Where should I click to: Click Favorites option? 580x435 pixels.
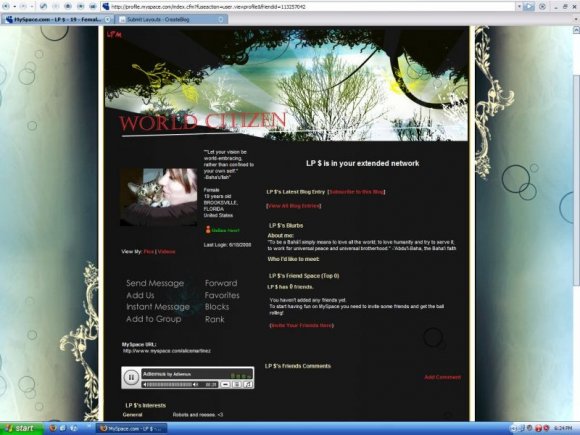tap(222, 295)
